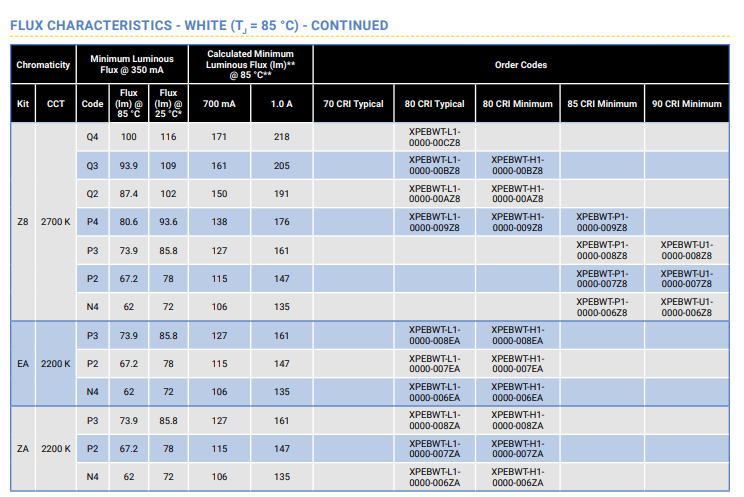This screenshot has height=497, width=744.
Task: Click order code XPEBWT-H1-0000-007ZA
Action: (518, 449)
